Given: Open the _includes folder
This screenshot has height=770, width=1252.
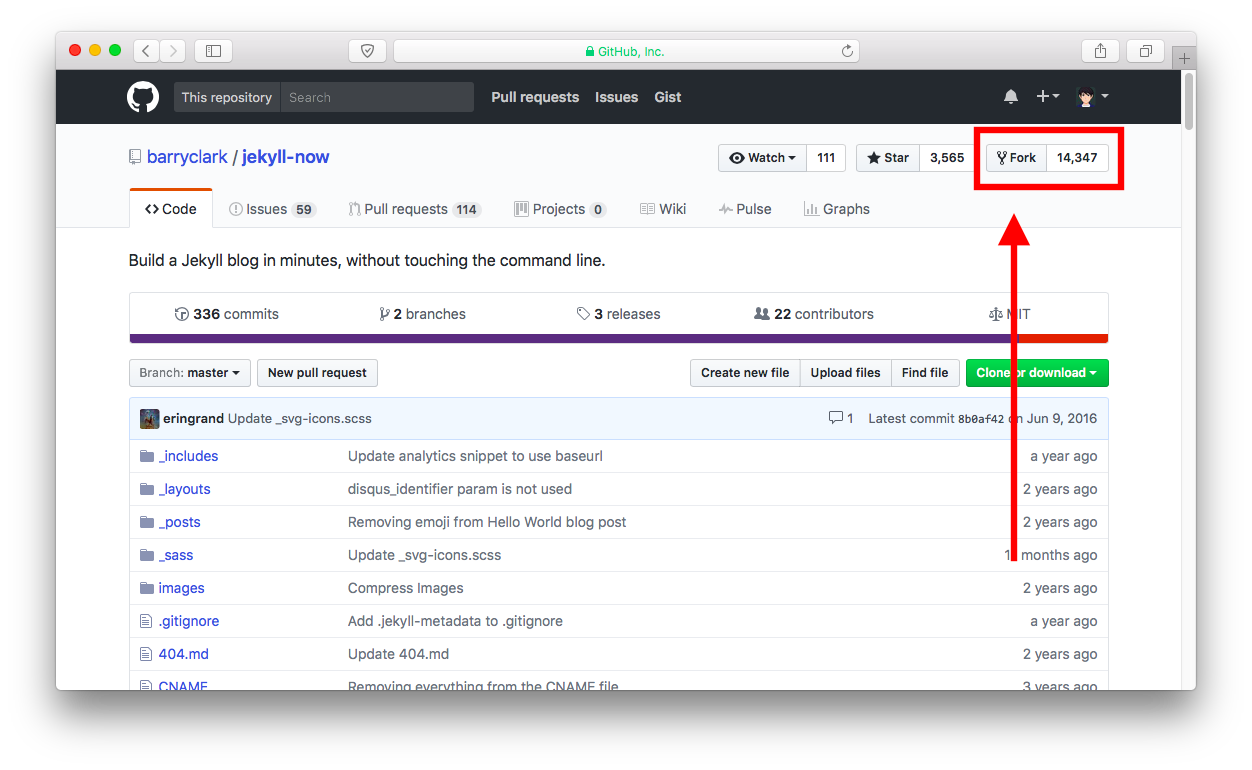Looking at the screenshot, I should pos(188,456).
